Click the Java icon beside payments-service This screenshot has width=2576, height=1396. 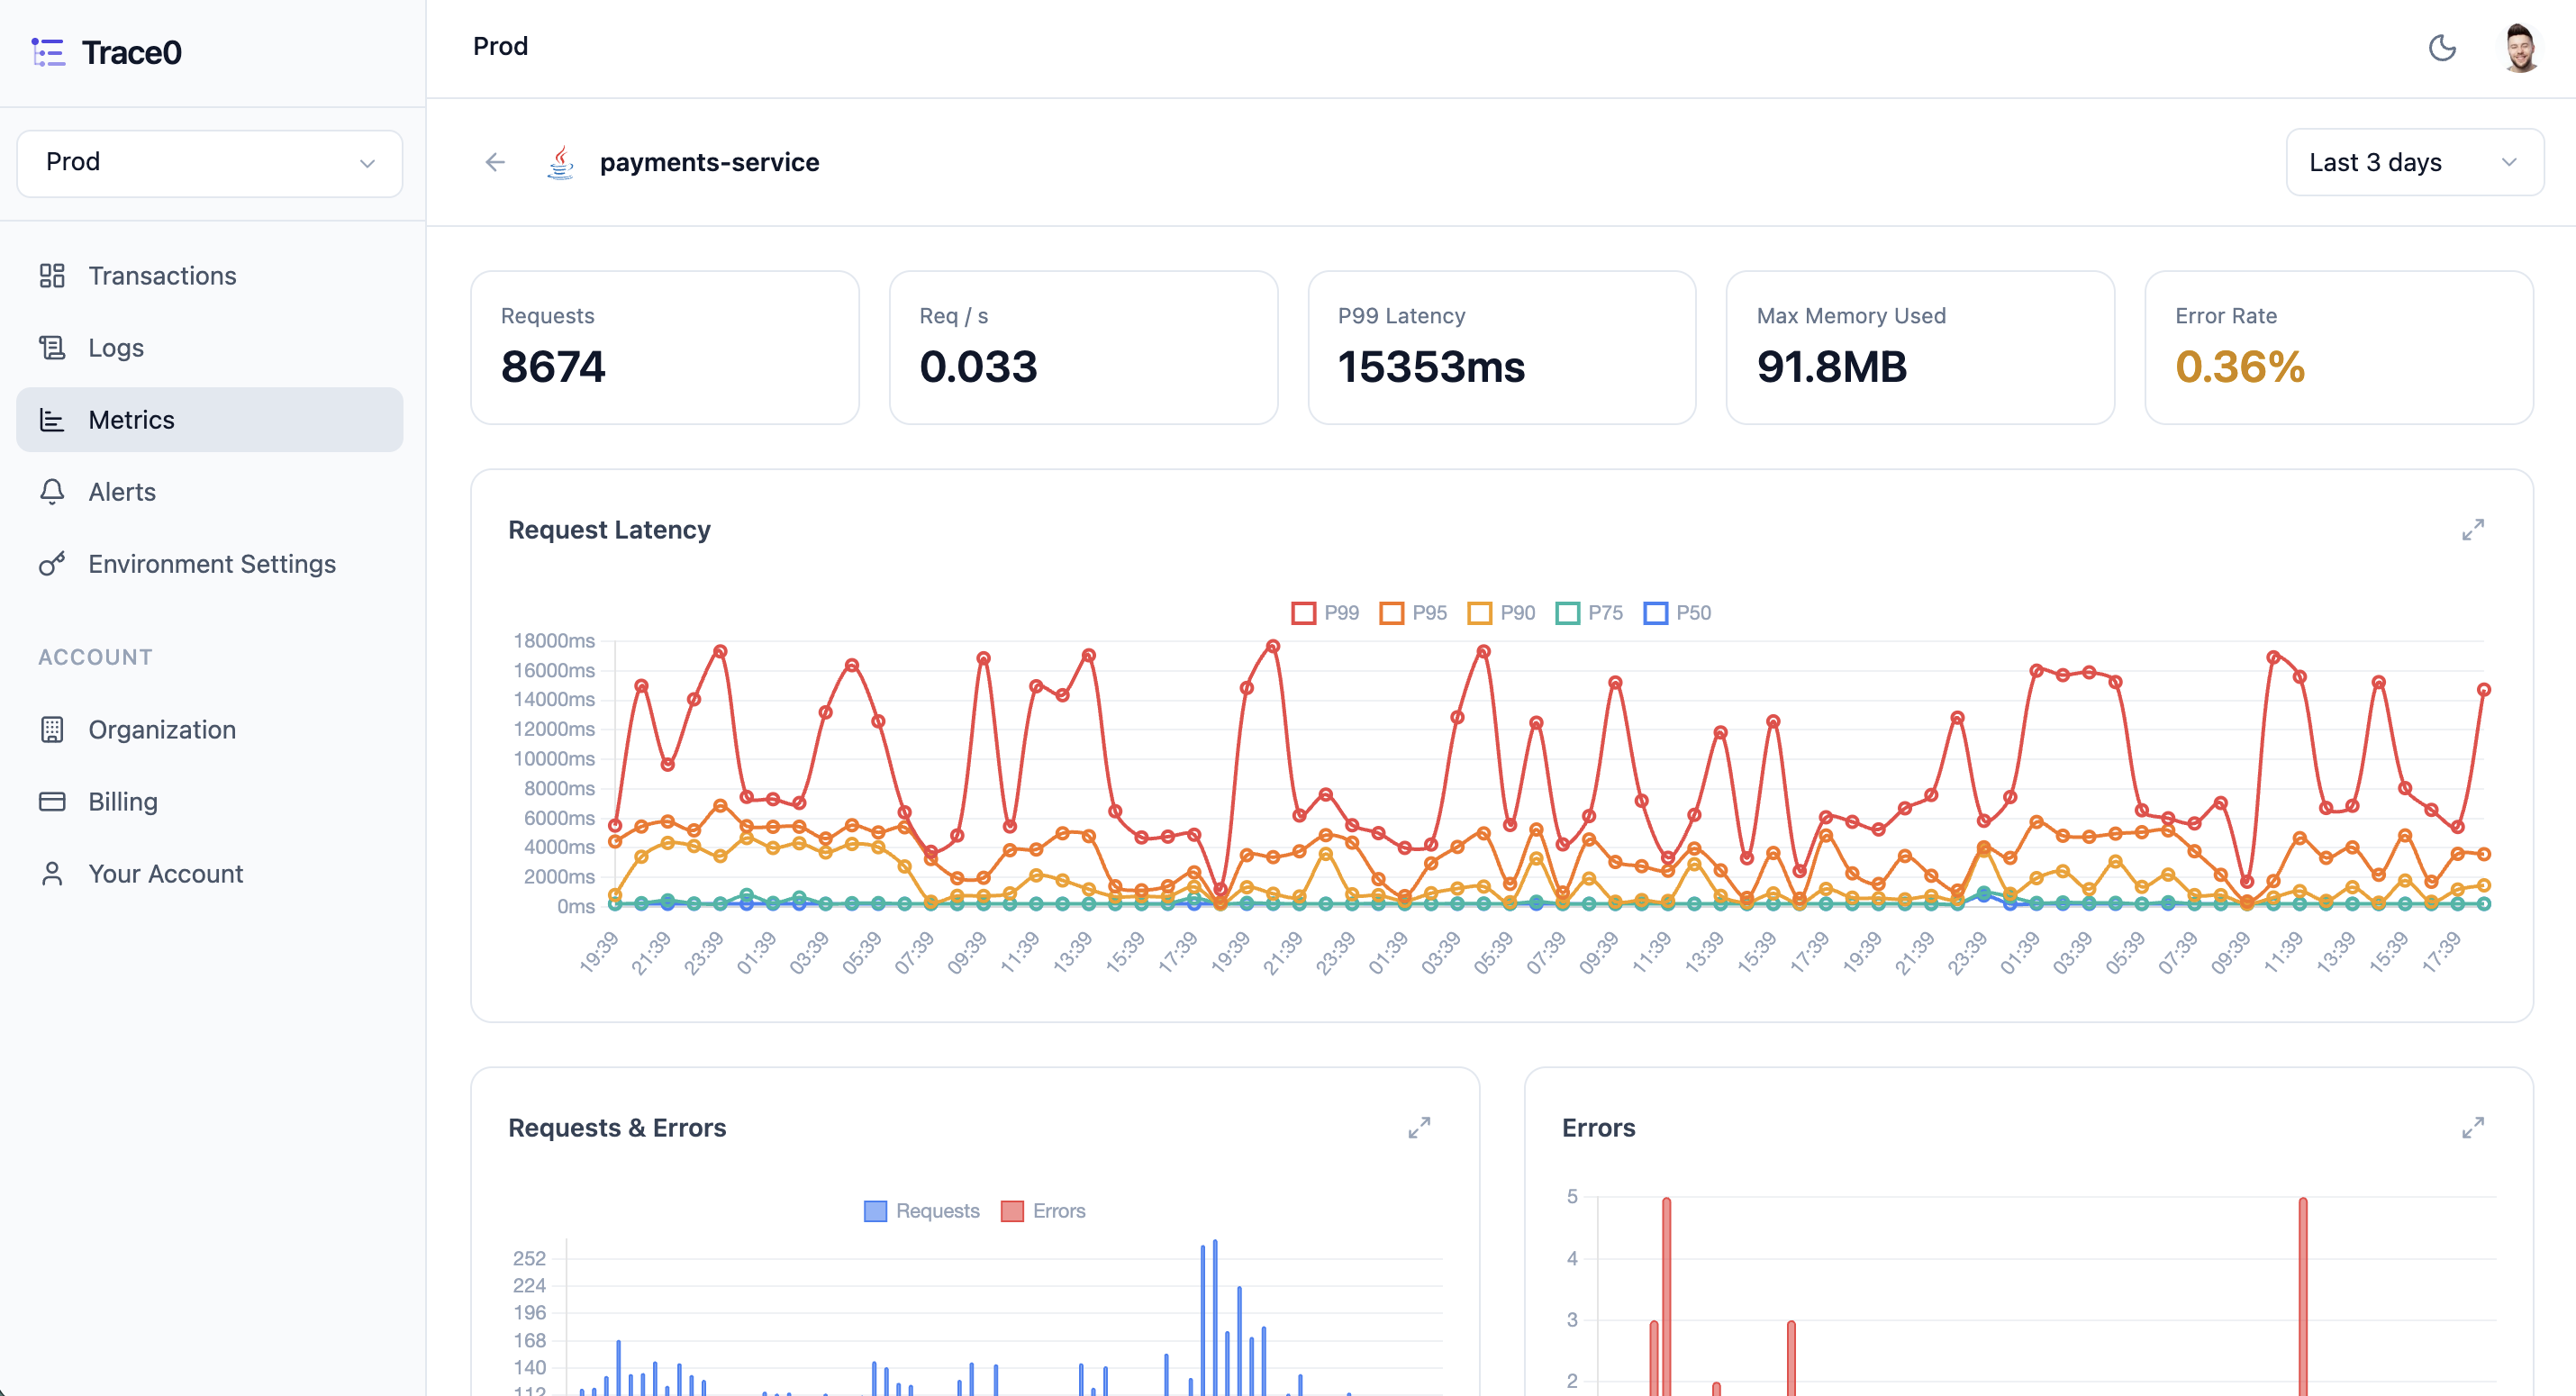coord(561,162)
